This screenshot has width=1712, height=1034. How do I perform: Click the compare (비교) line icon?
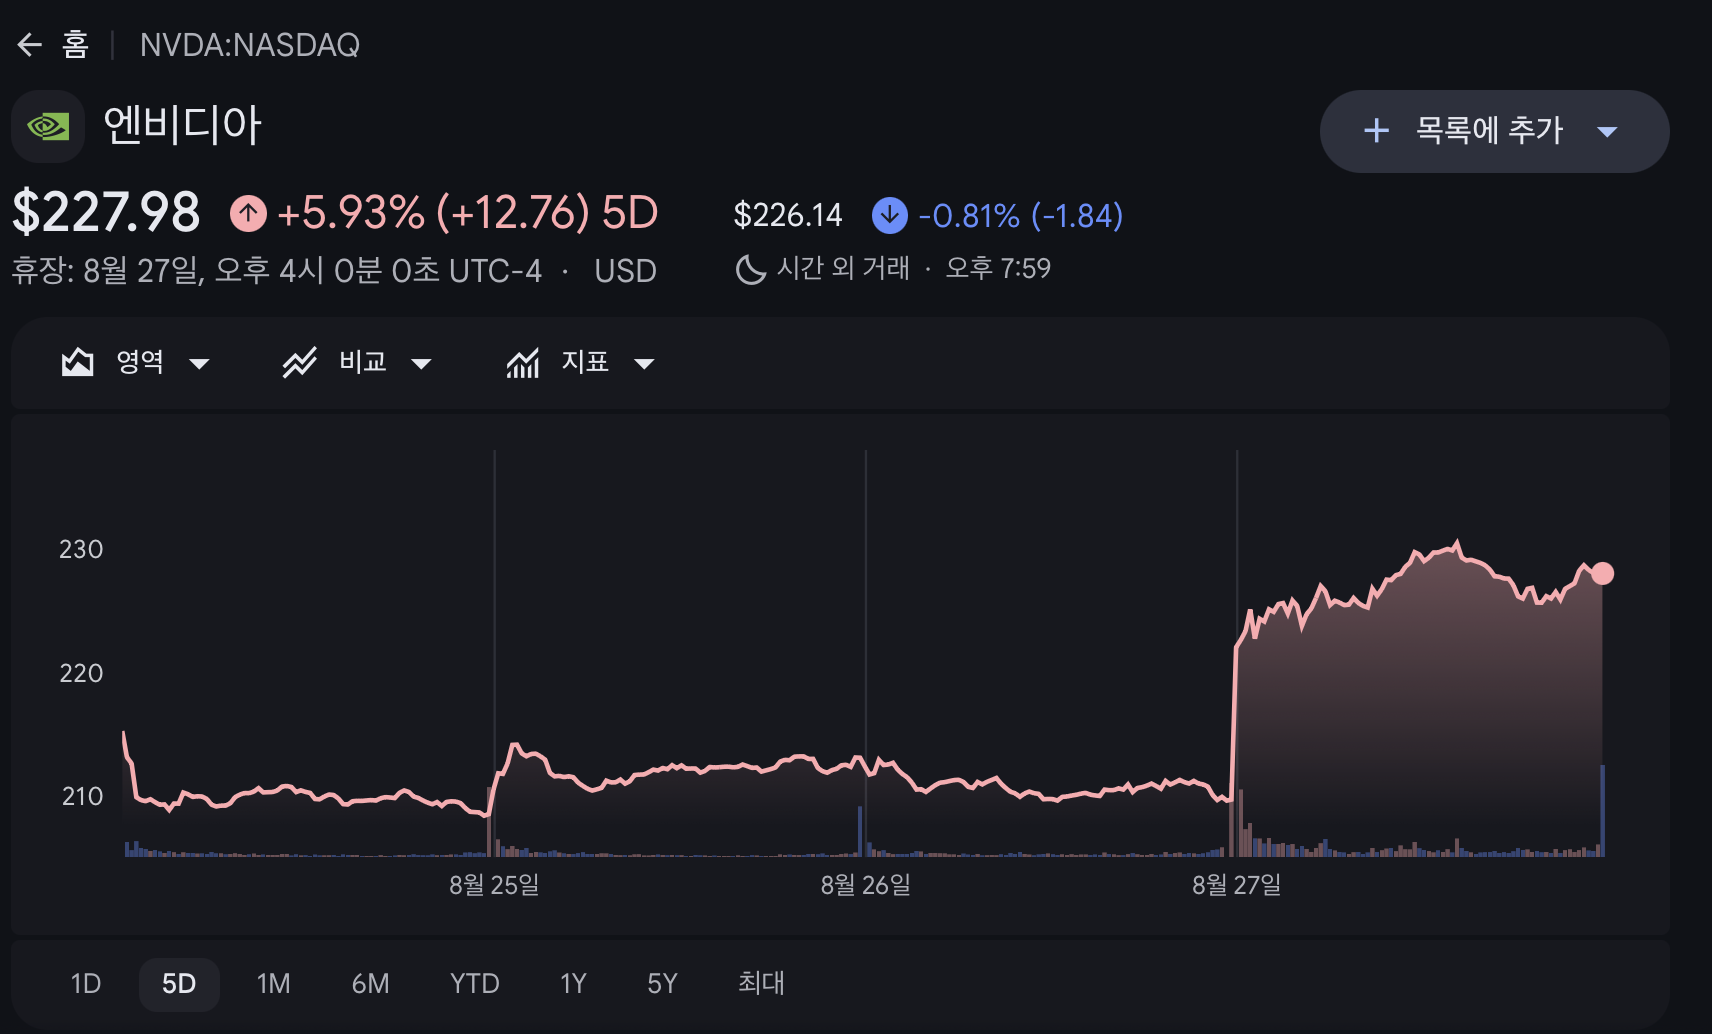click(x=300, y=362)
